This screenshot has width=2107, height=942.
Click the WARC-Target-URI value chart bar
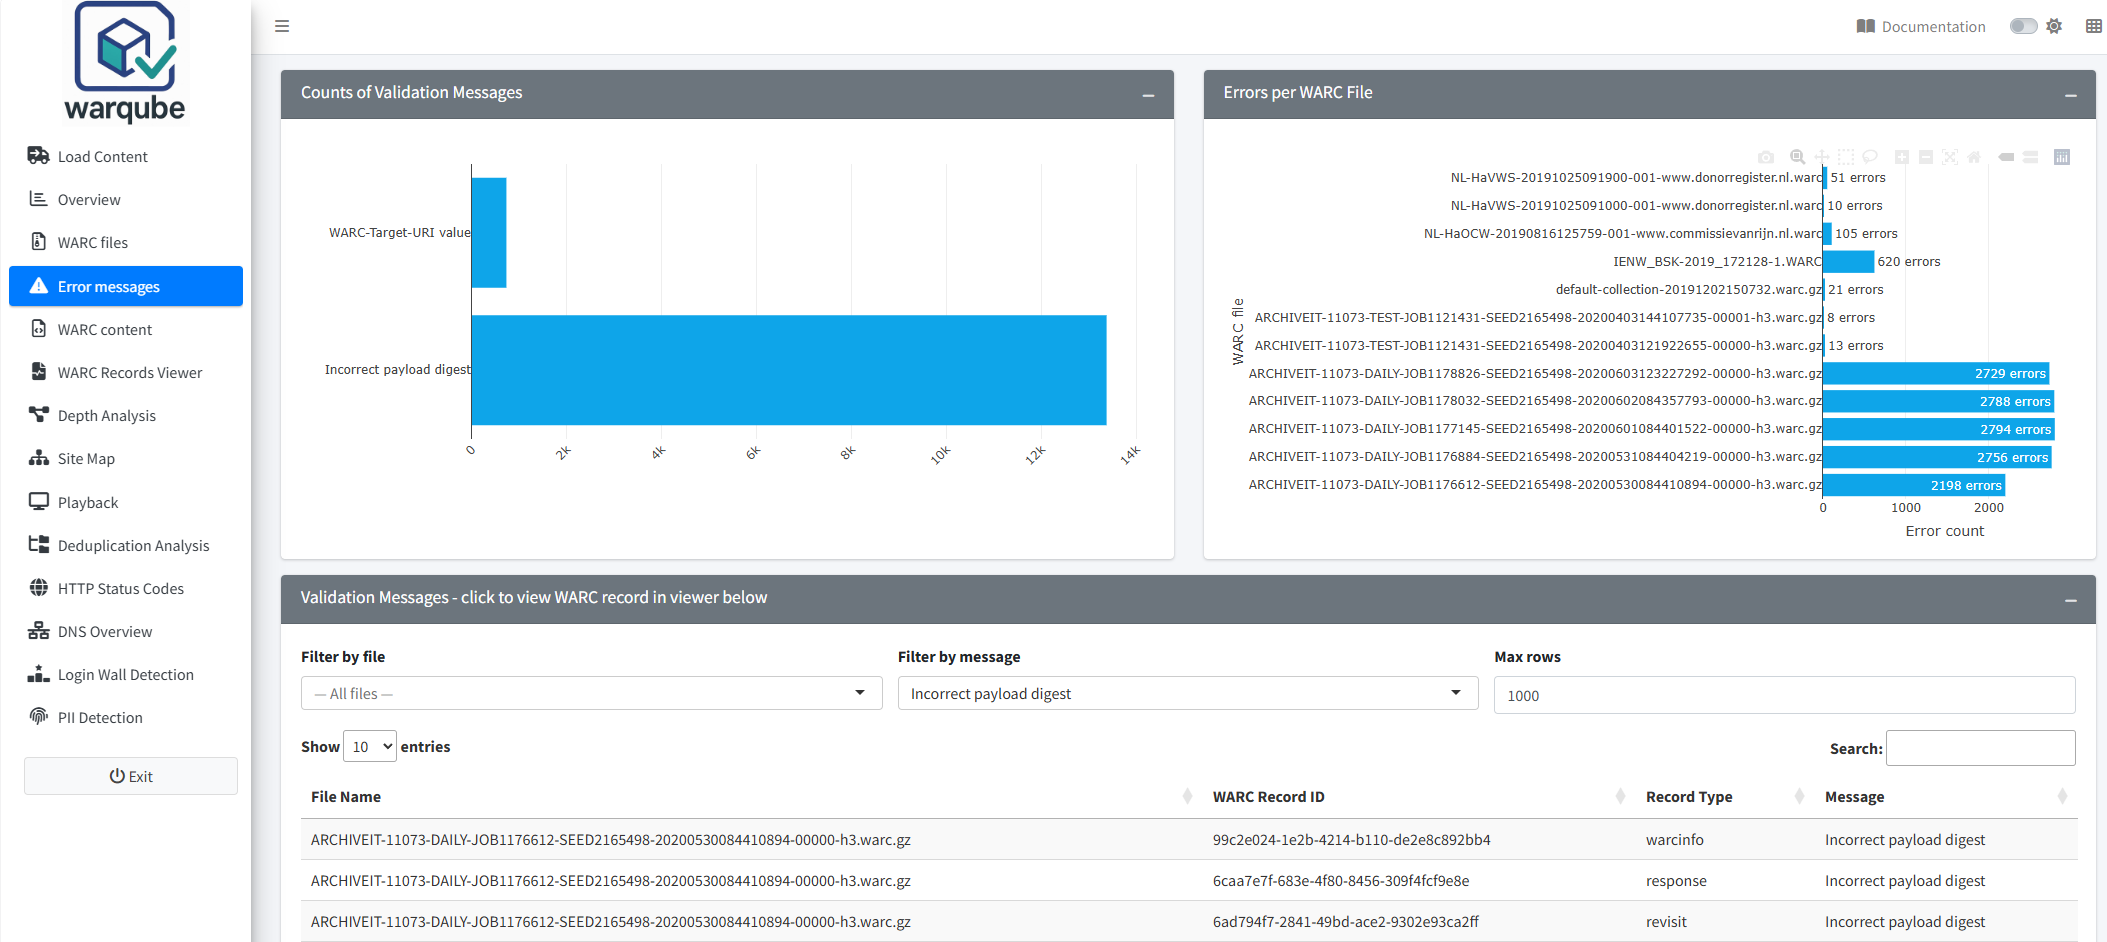coord(489,233)
